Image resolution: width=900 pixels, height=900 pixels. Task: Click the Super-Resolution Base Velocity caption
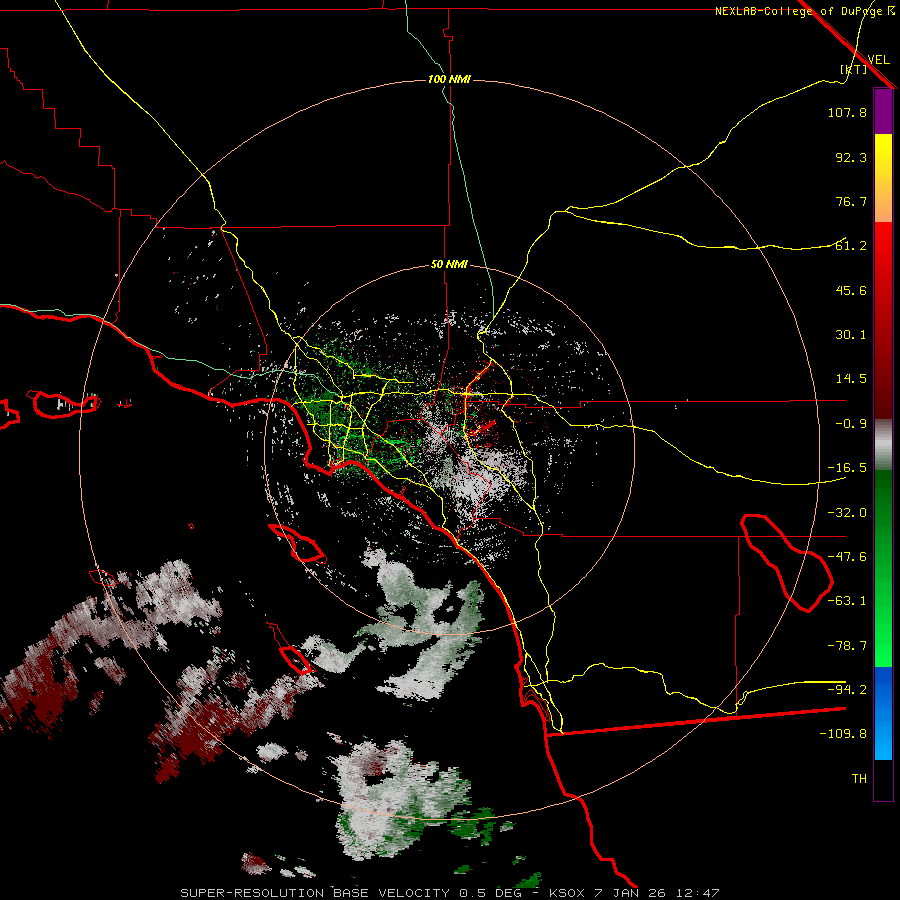coord(449,893)
